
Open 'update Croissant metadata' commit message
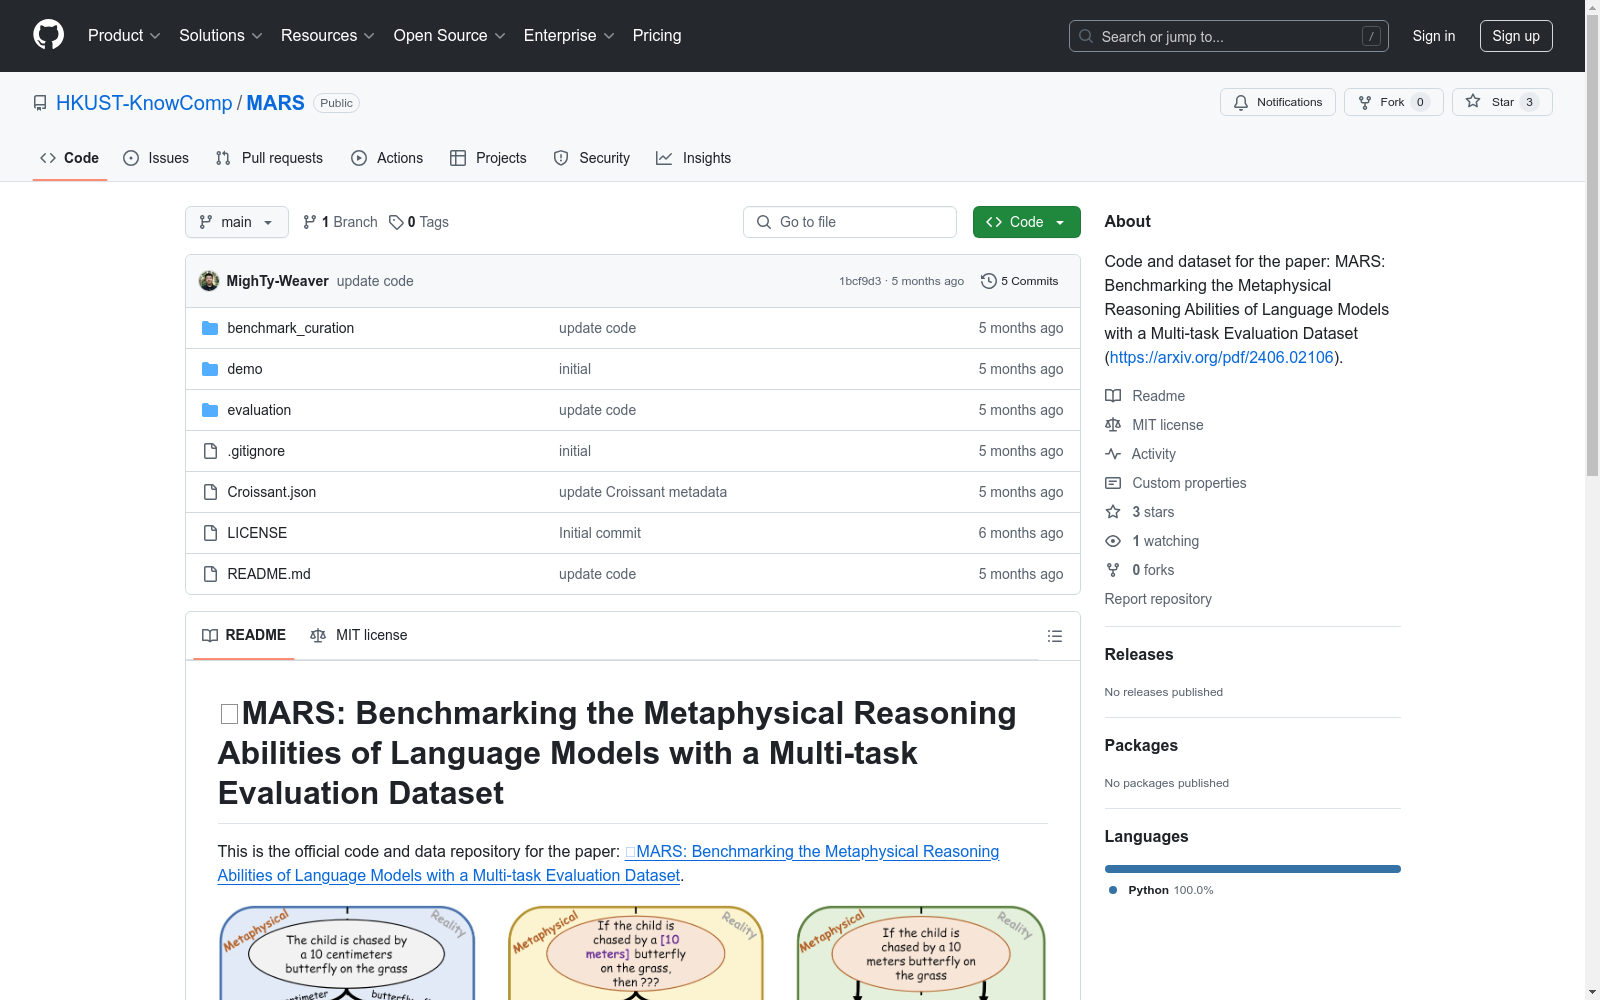click(643, 492)
